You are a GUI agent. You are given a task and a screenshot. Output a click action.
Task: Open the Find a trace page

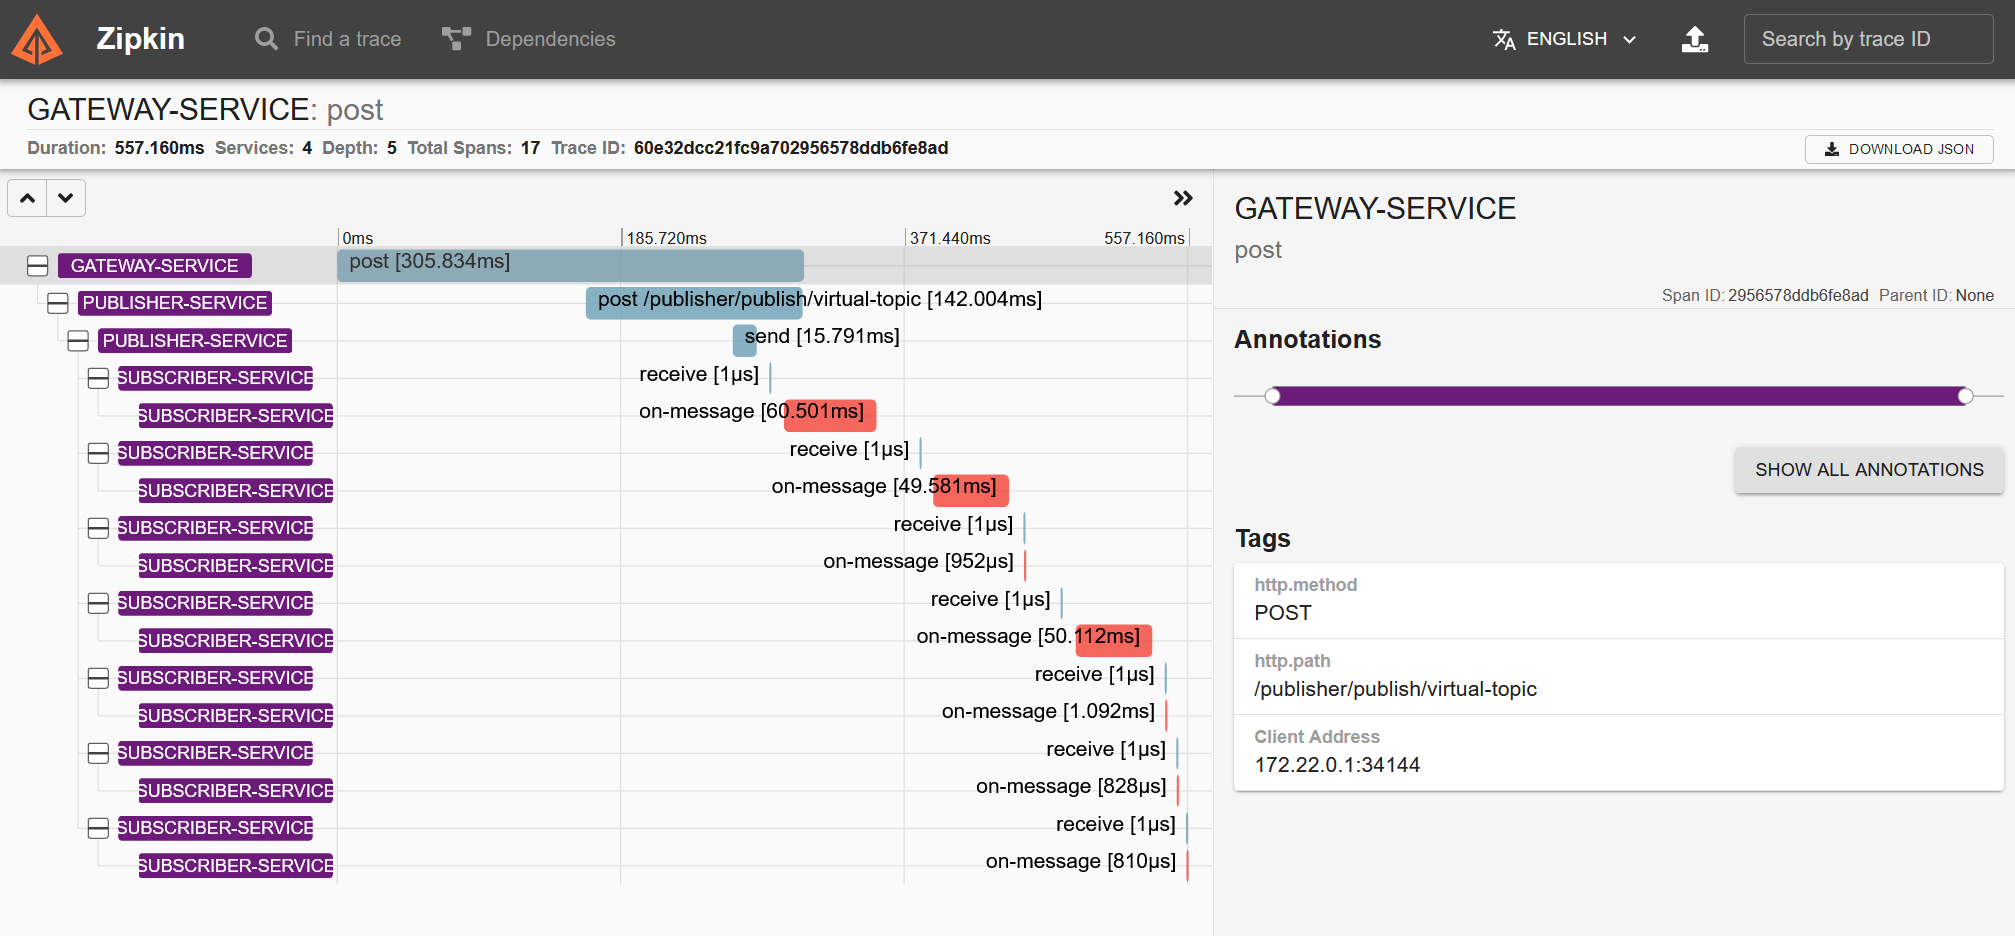(x=328, y=39)
